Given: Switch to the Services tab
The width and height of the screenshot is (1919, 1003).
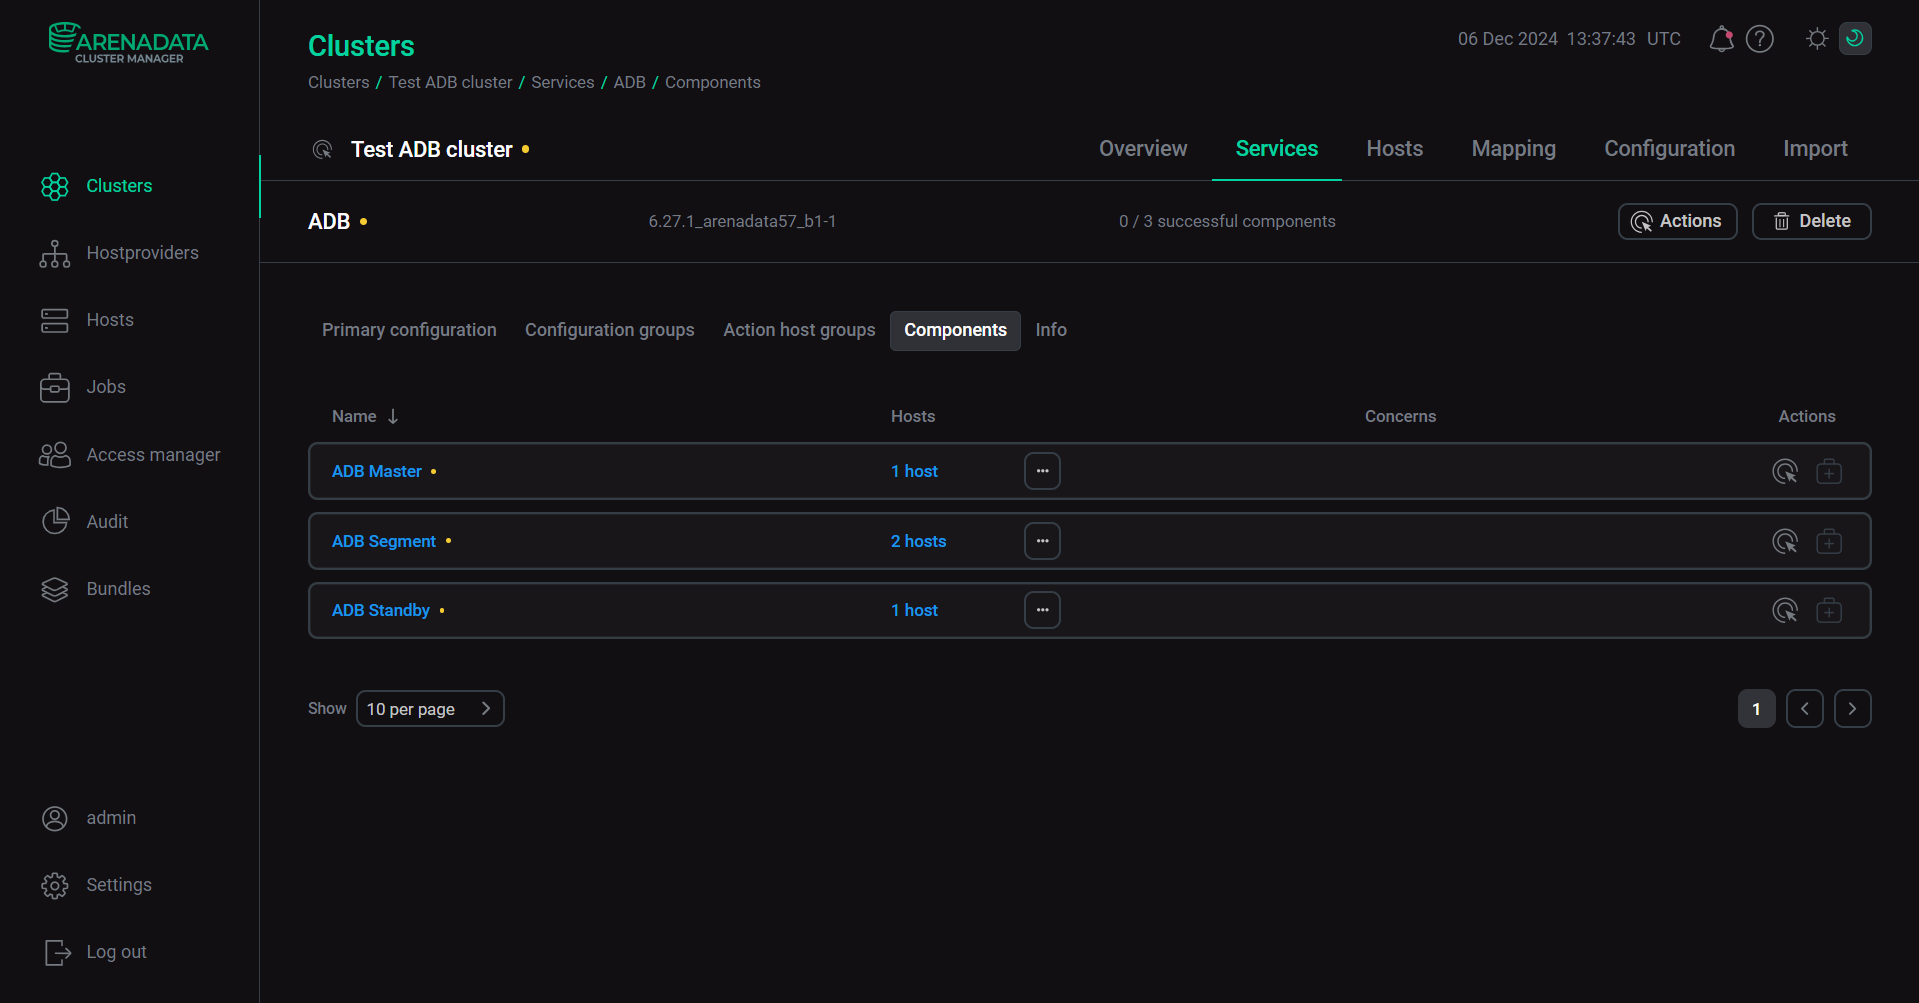Looking at the screenshot, I should (1277, 149).
